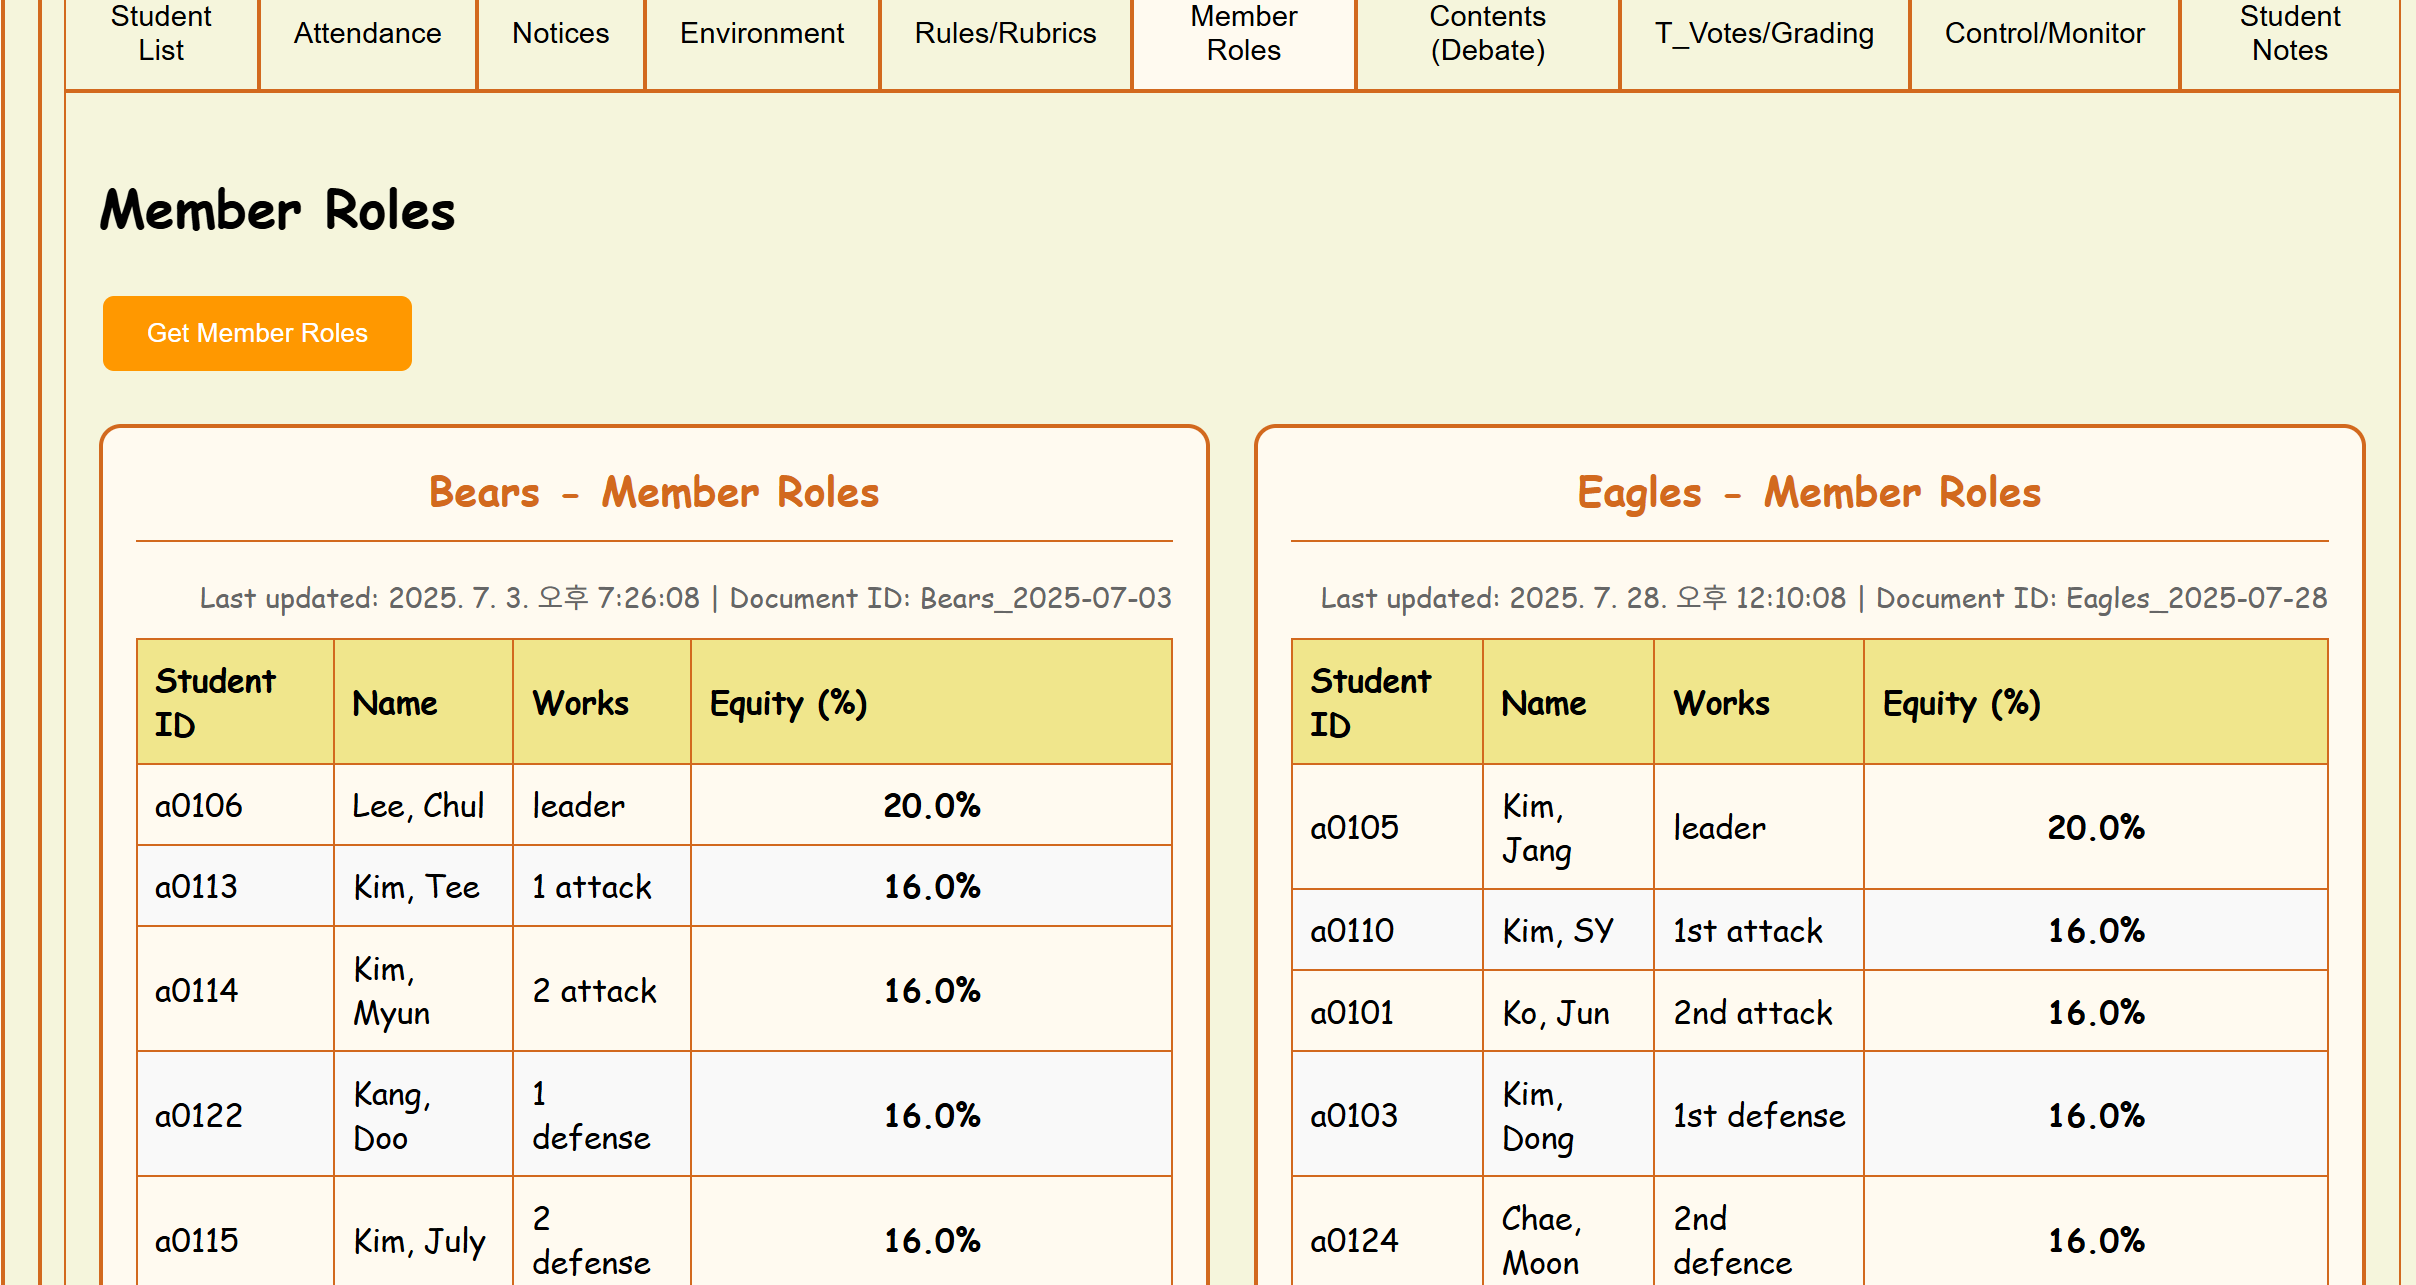Open the Notices tab
This screenshot has width=2416, height=1285.
coord(560,34)
